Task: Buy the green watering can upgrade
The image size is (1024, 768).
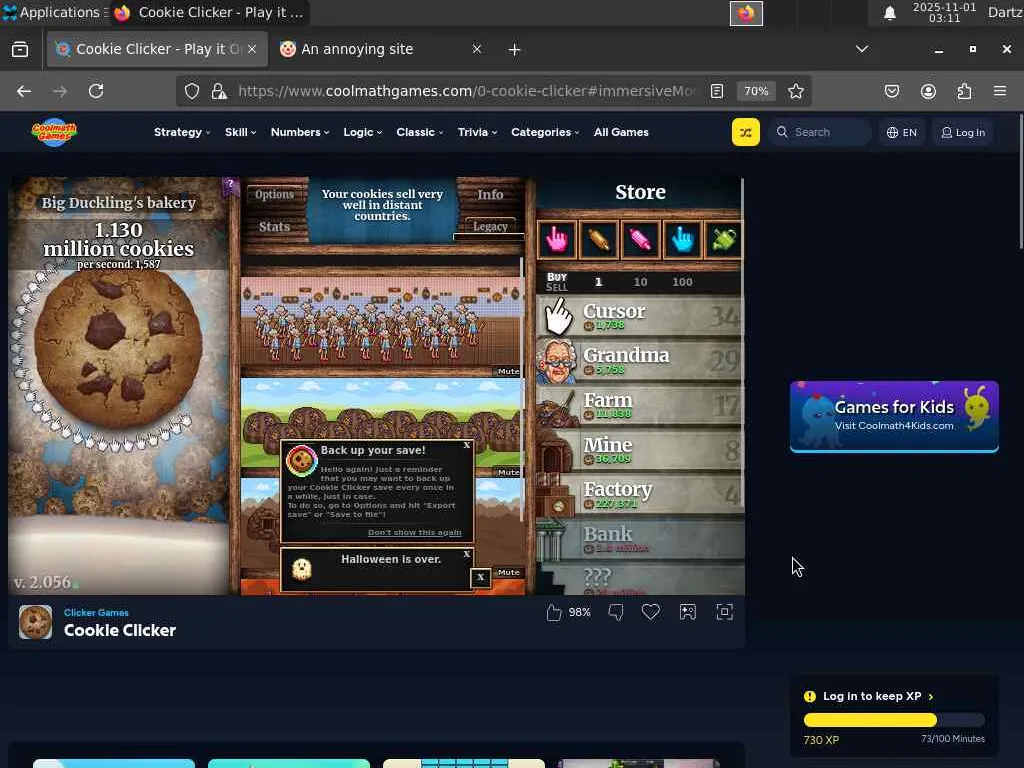Action: coord(723,240)
